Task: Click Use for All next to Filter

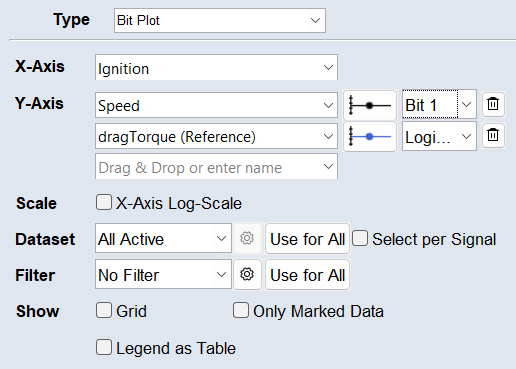Action: coord(308,275)
